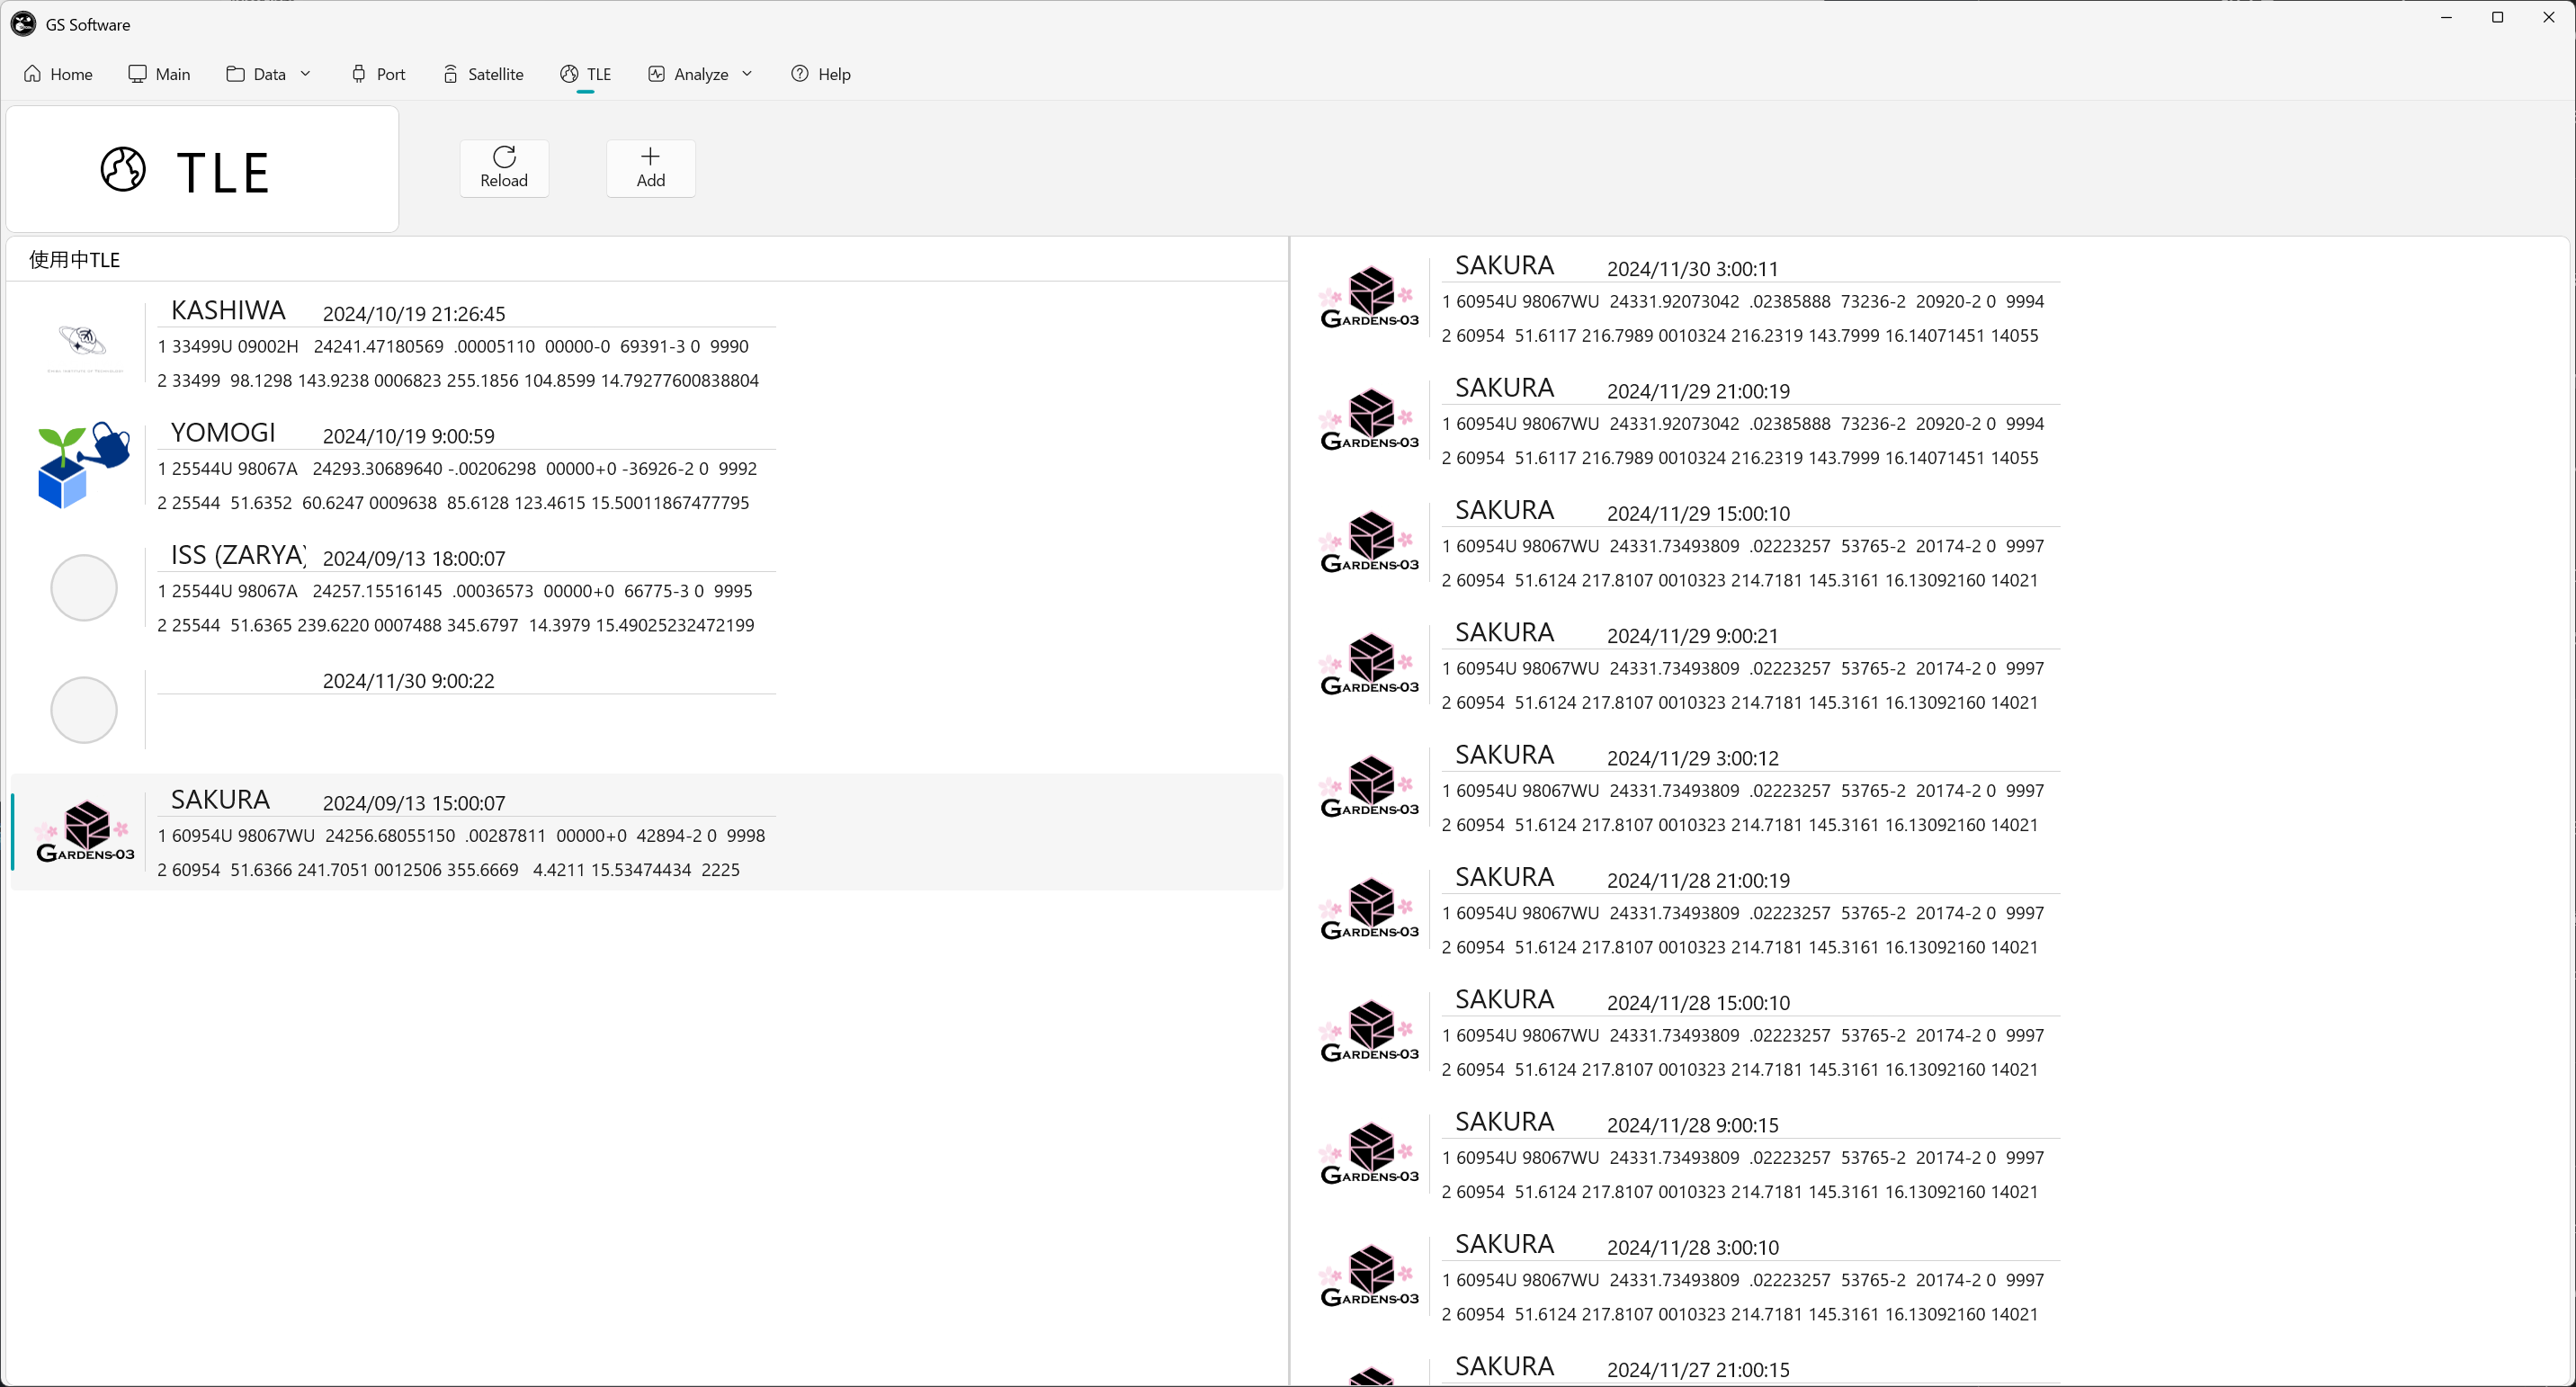This screenshot has width=2576, height=1387.
Task: Expand the Analyze dropdown chevron
Action: click(747, 74)
